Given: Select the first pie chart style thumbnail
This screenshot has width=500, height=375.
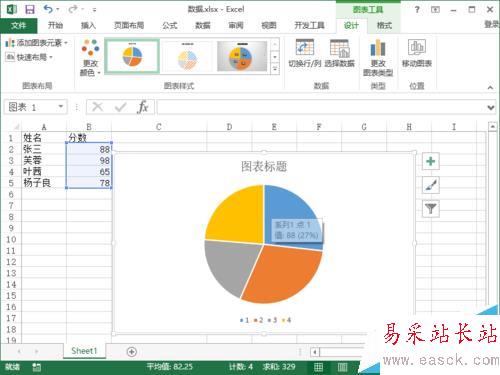Looking at the screenshot, I should click(x=132, y=56).
